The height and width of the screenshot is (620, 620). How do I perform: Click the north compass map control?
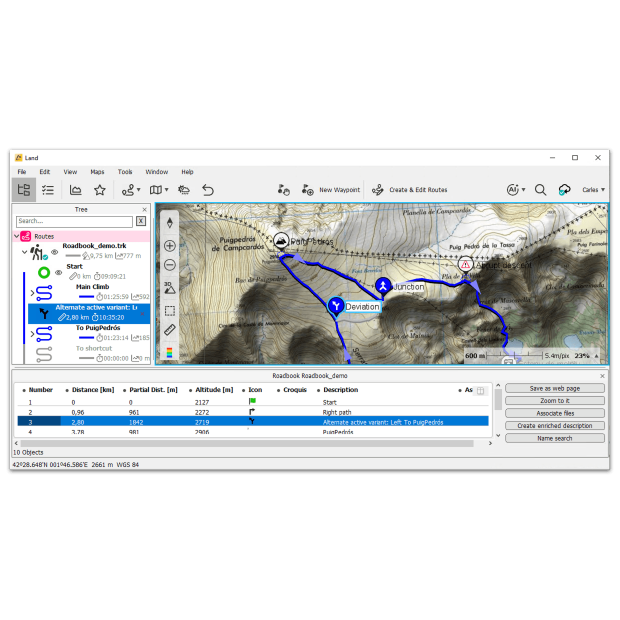tap(170, 223)
